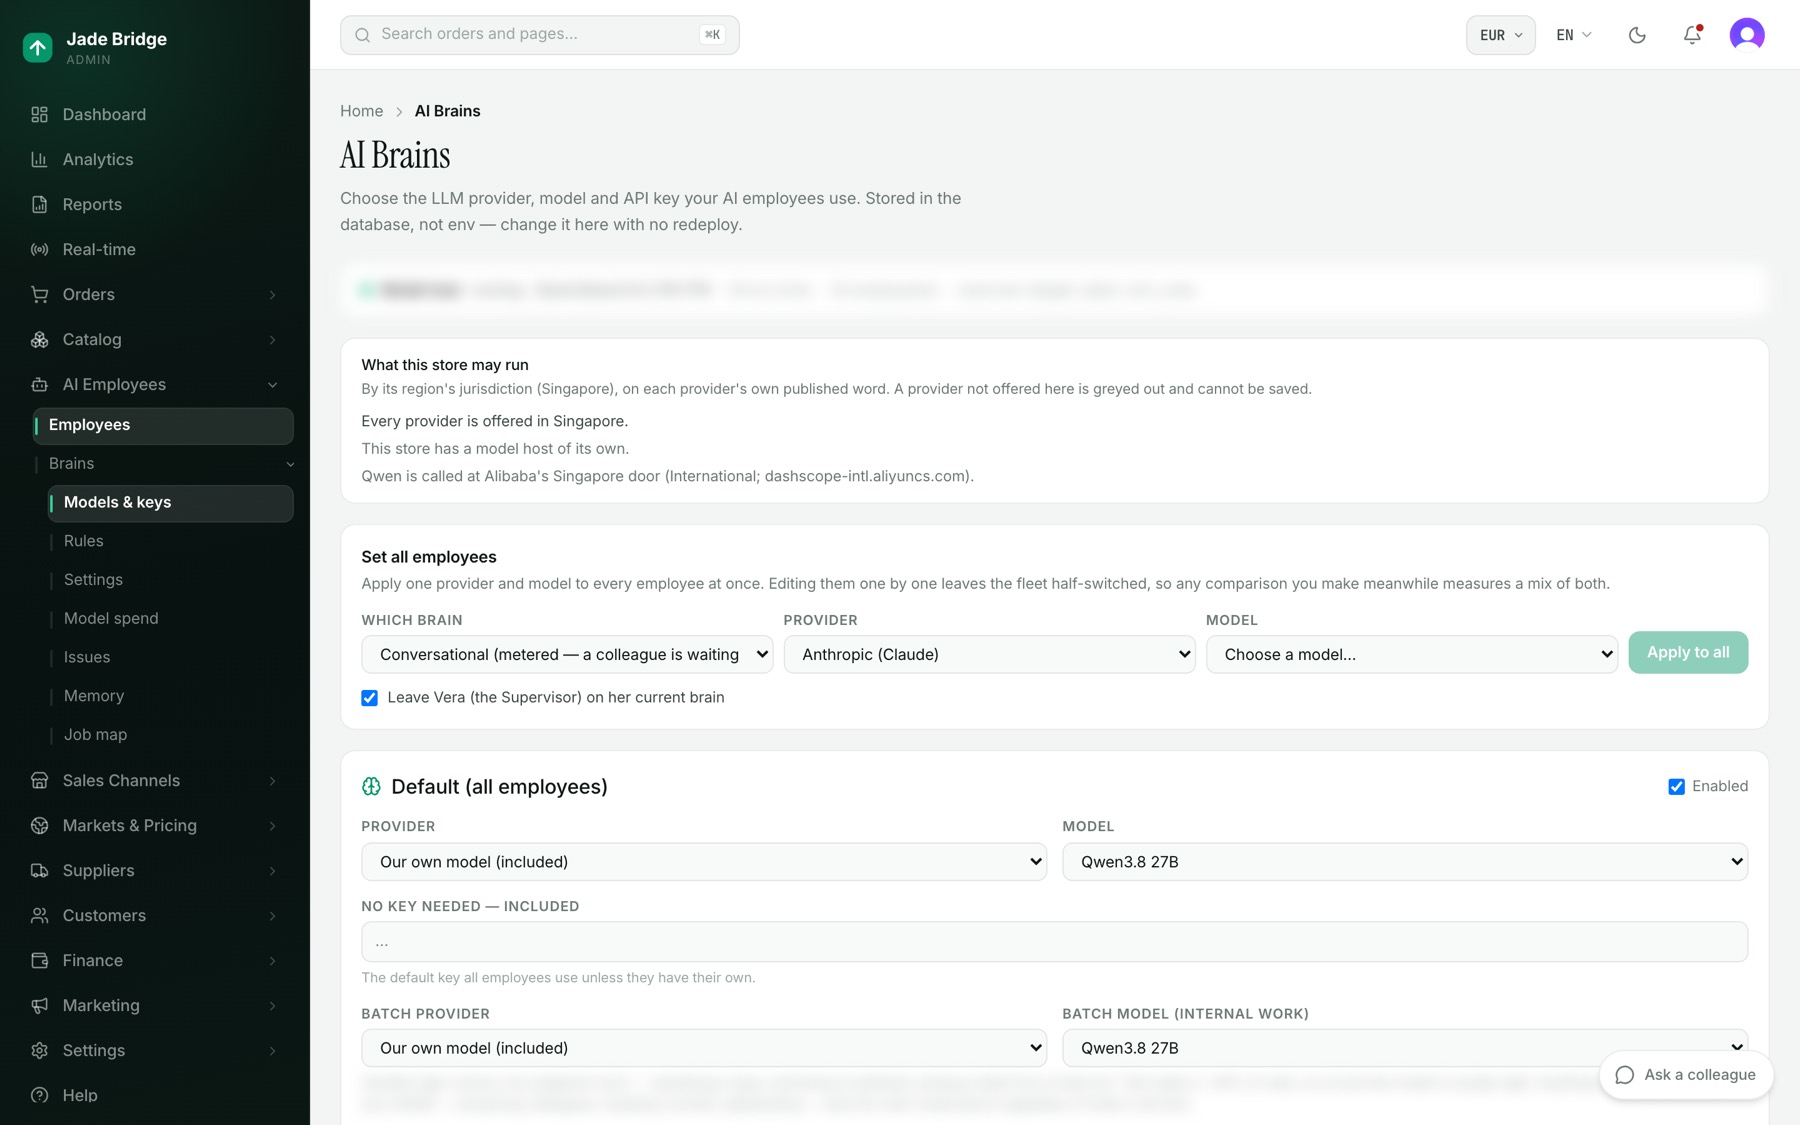This screenshot has width=1800, height=1125.
Task: Click the Sales Channels store icon
Action: [40, 780]
